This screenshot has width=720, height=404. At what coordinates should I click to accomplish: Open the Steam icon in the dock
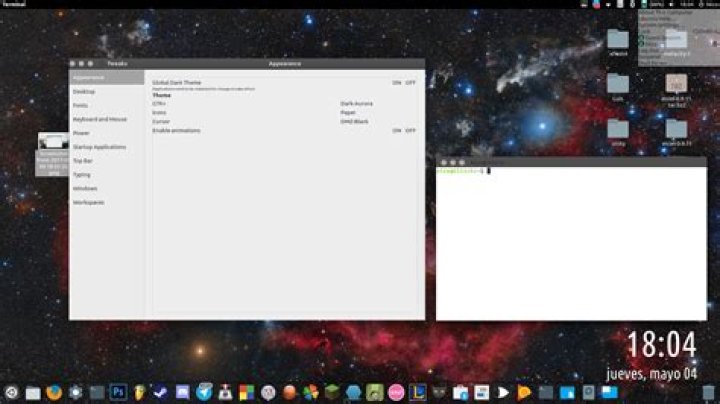click(161, 393)
